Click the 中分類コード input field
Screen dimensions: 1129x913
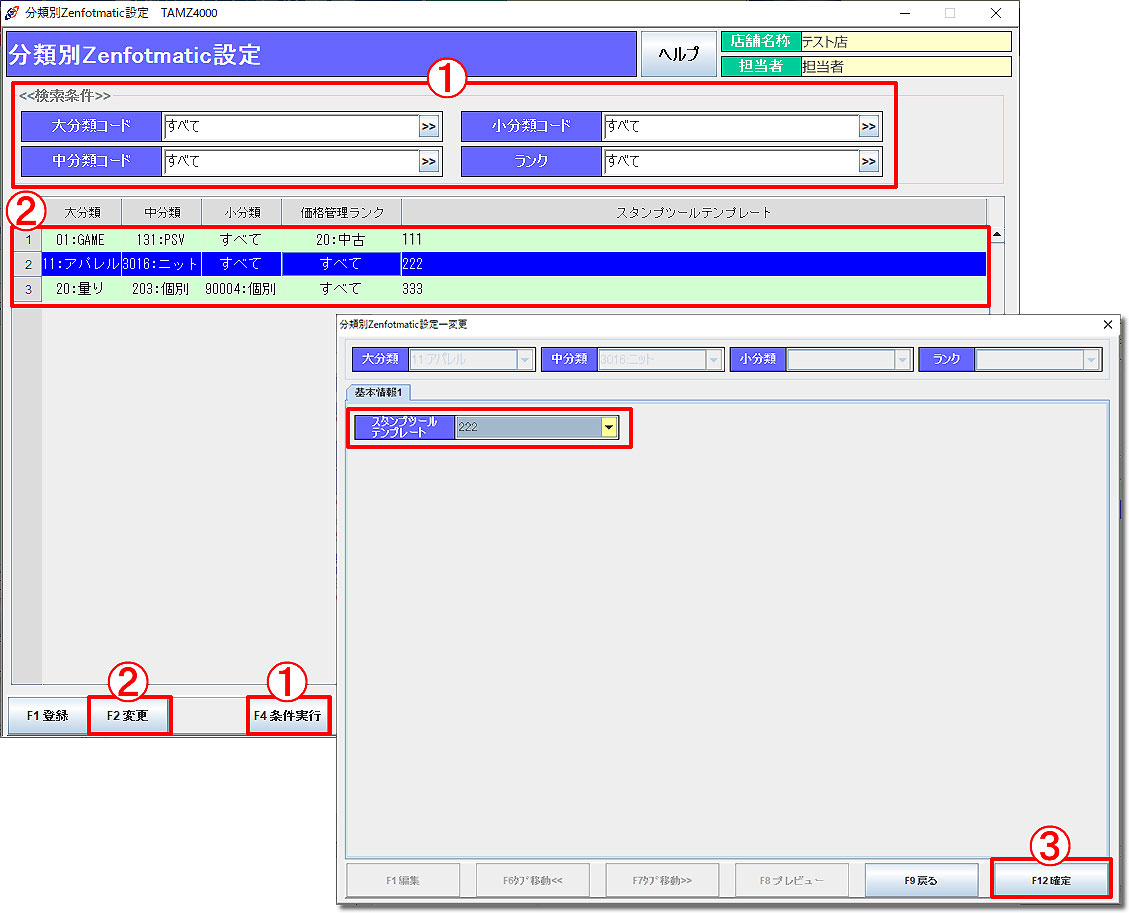click(x=292, y=161)
